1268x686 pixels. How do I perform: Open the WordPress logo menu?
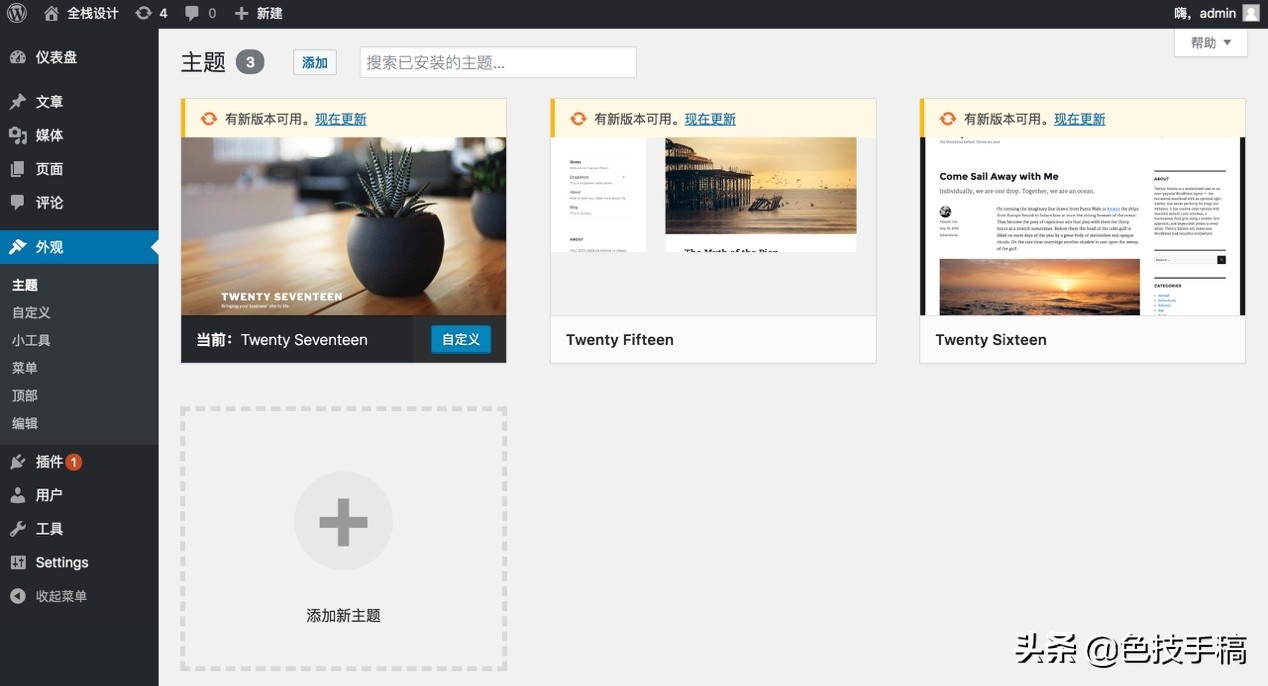[17, 13]
